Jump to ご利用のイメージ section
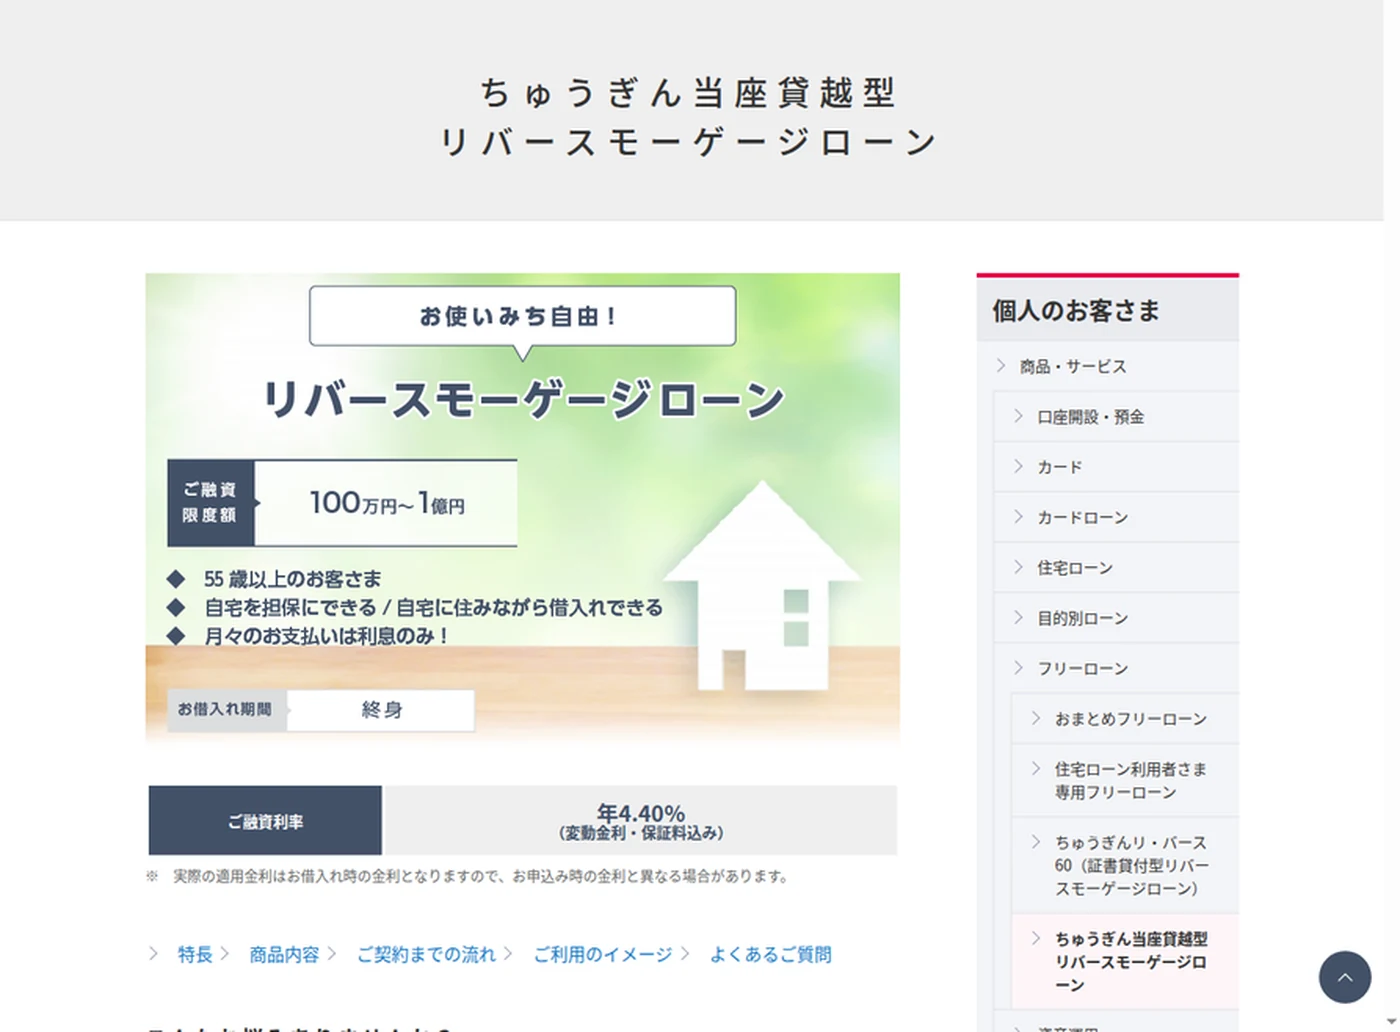This screenshot has width=1400, height=1032. pyautogui.click(x=602, y=955)
